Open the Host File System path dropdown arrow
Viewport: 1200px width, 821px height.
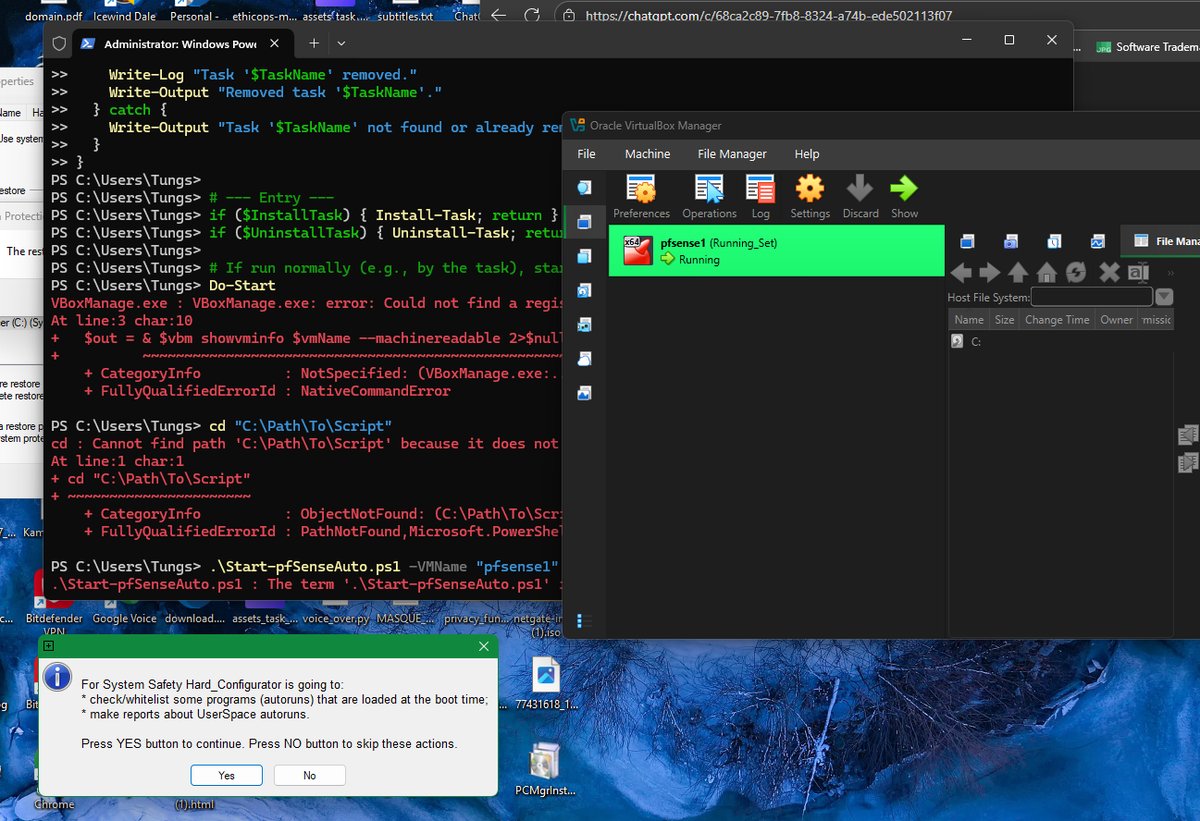pos(1164,297)
